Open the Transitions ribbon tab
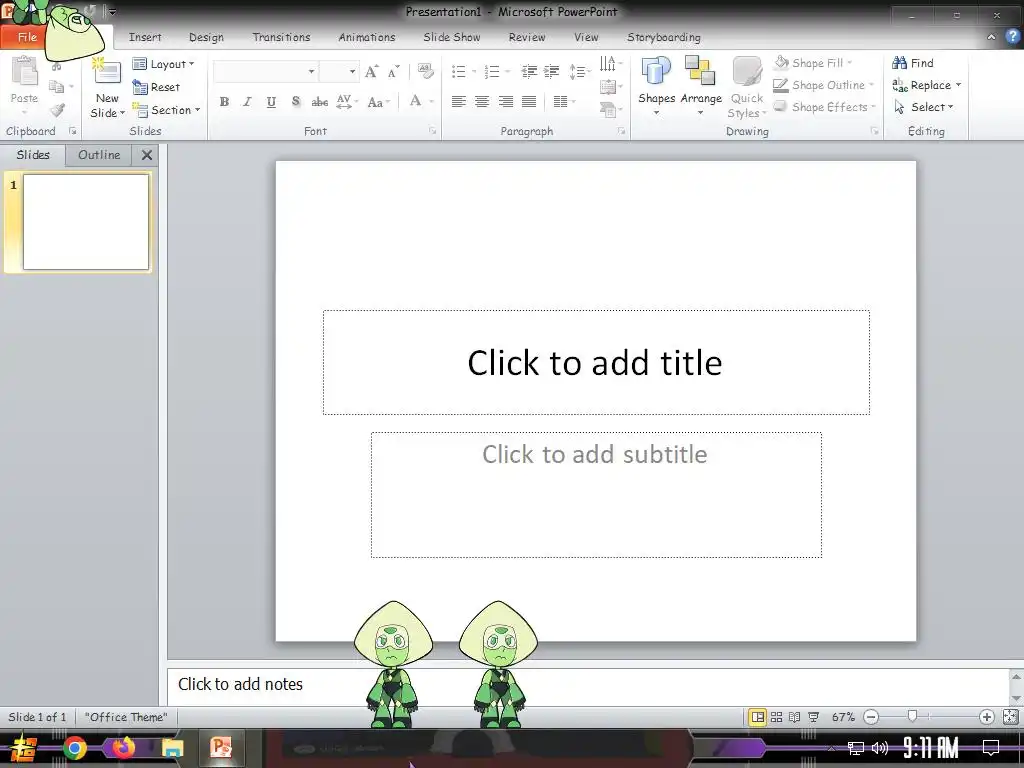 pos(281,37)
